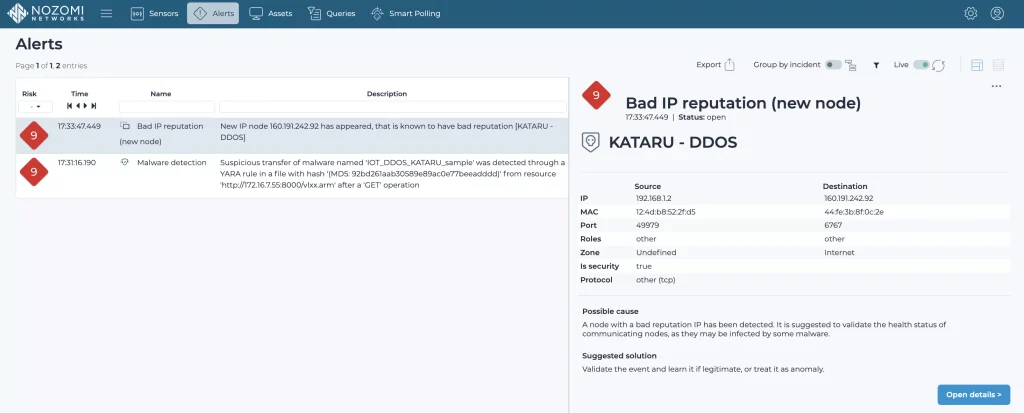Click the Status: open text
Image resolution: width=1024 pixels, height=413 pixels.
coord(702,118)
